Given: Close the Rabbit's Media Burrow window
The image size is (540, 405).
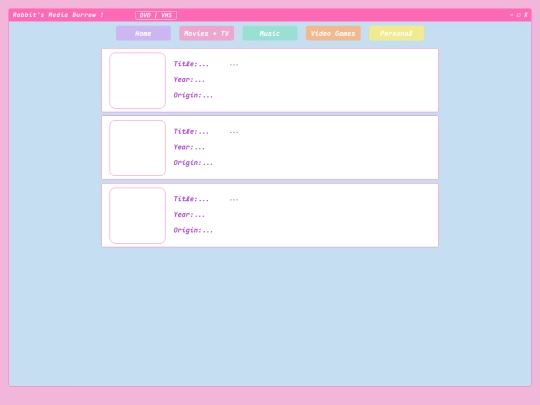Looking at the screenshot, I should point(526,15).
